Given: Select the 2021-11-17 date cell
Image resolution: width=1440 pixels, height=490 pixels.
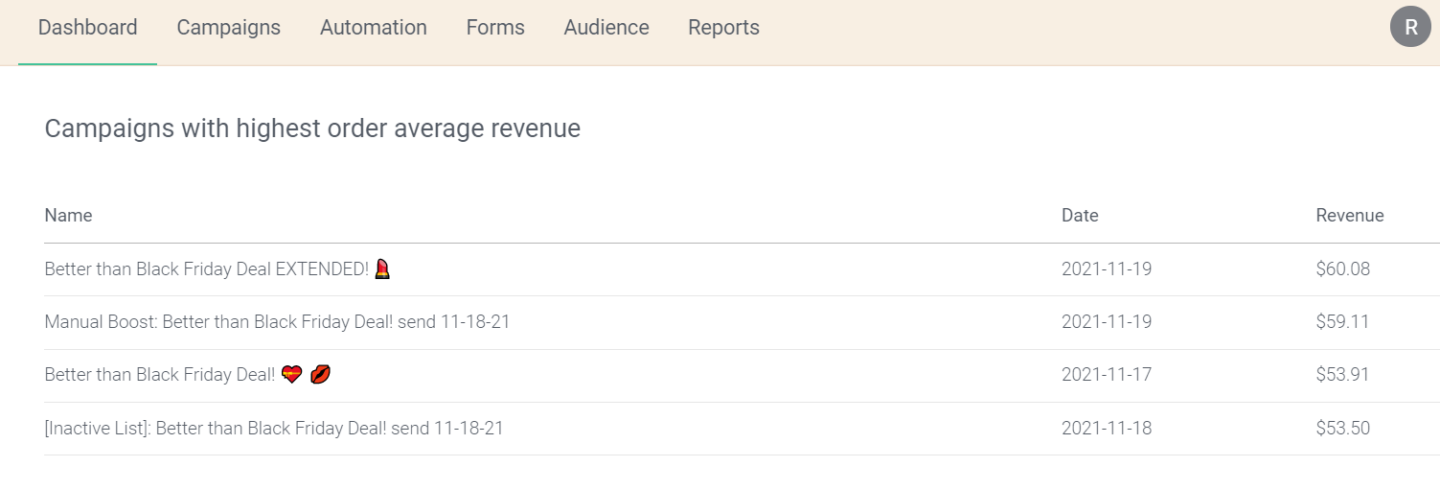Looking at the screenshot, I should pos(1107,375).
